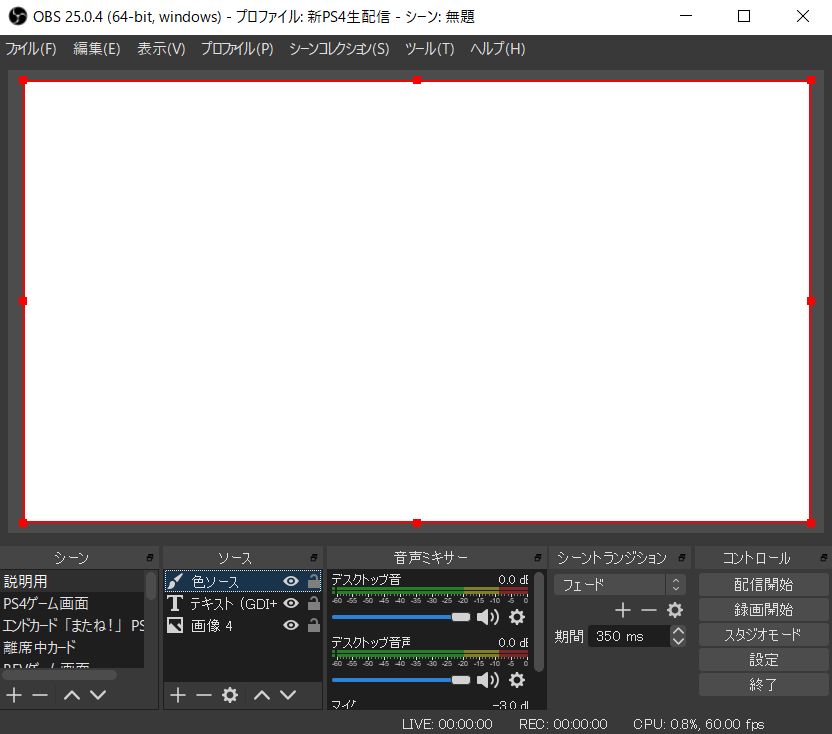Mute the デスクトップ音声 channel

[x=488, y=680]
